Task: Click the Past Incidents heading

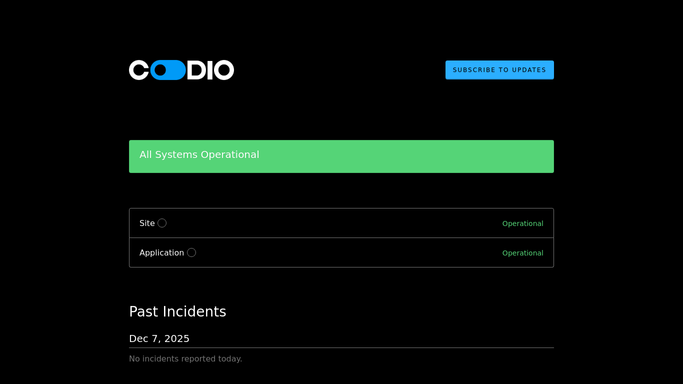Action: click(177, 311)
